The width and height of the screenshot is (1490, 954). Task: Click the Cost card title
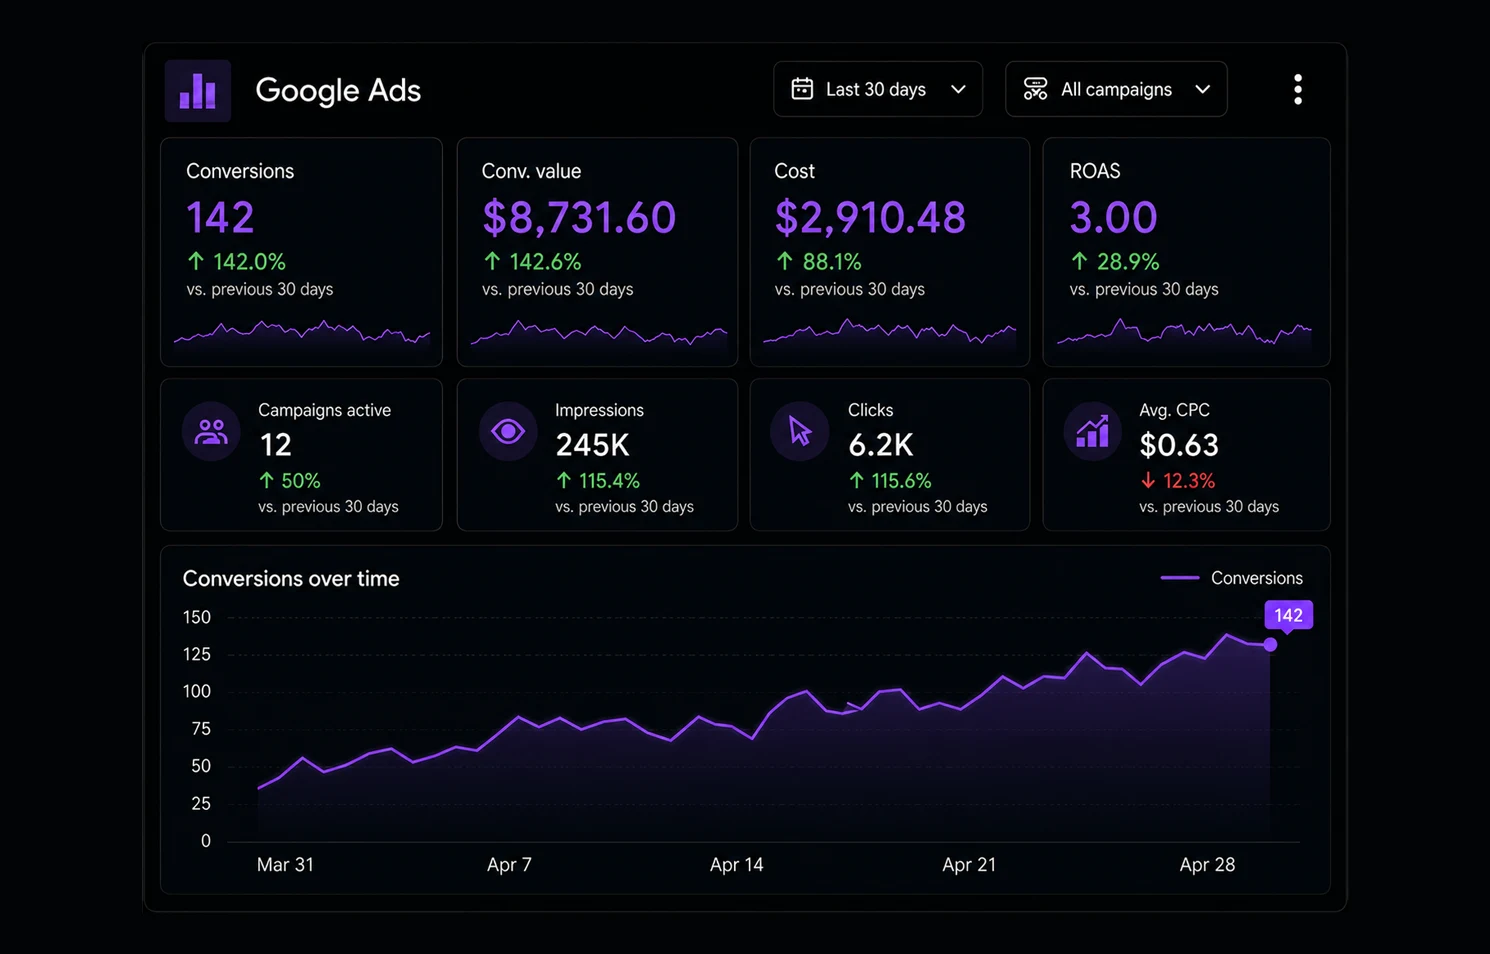[794, 171]
